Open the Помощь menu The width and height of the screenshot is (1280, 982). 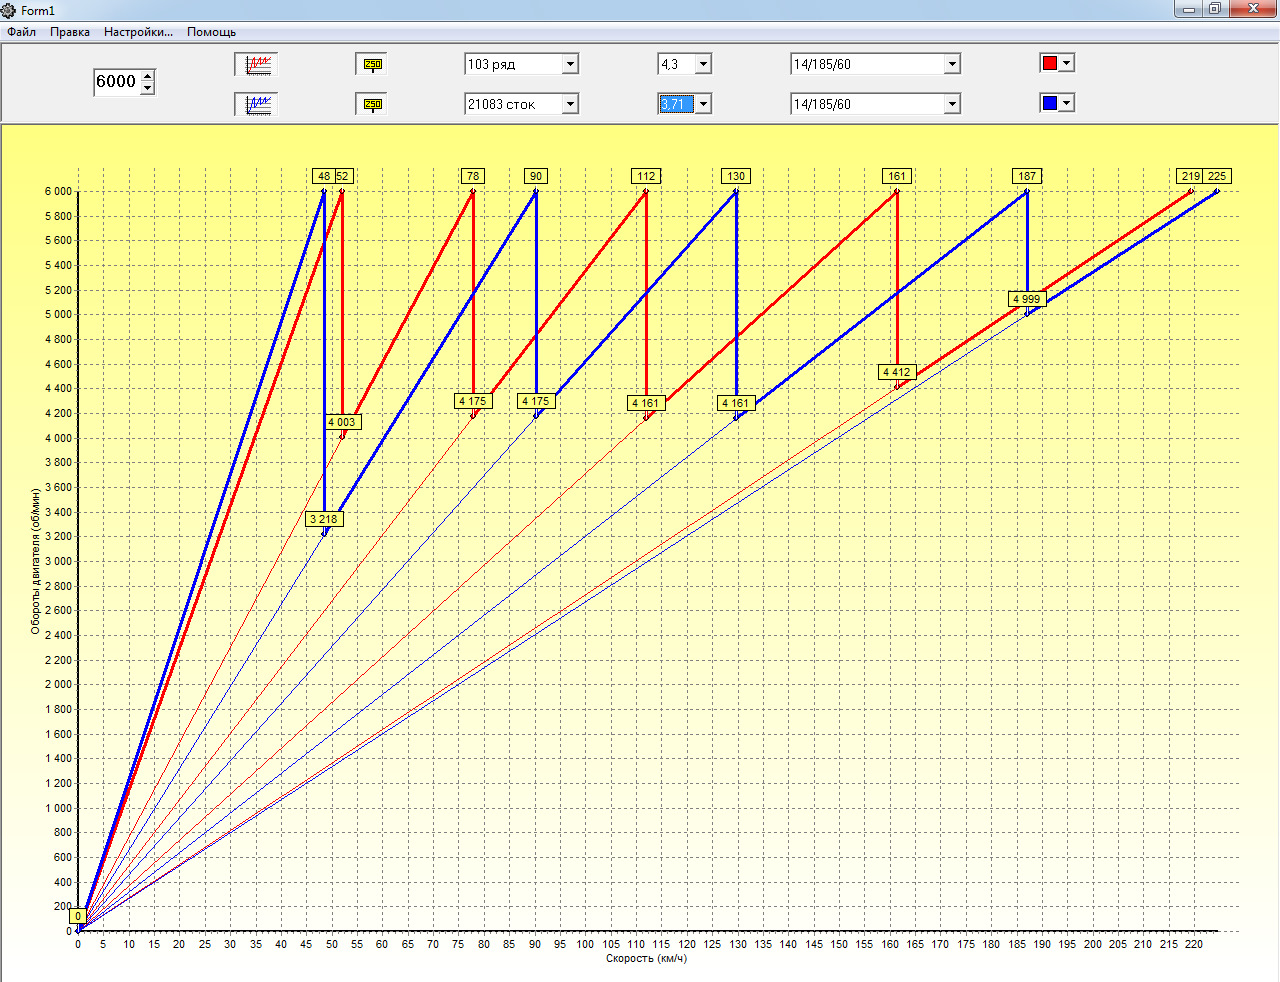coord(211,32)
